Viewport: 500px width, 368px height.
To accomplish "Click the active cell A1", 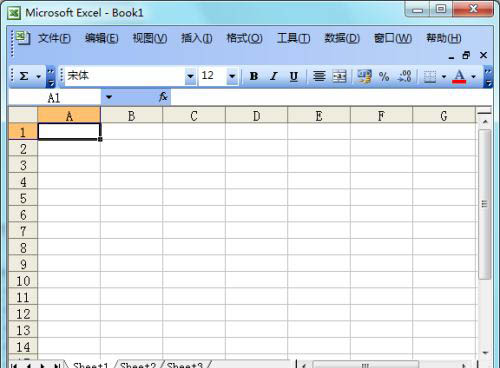I will (69, 131).
